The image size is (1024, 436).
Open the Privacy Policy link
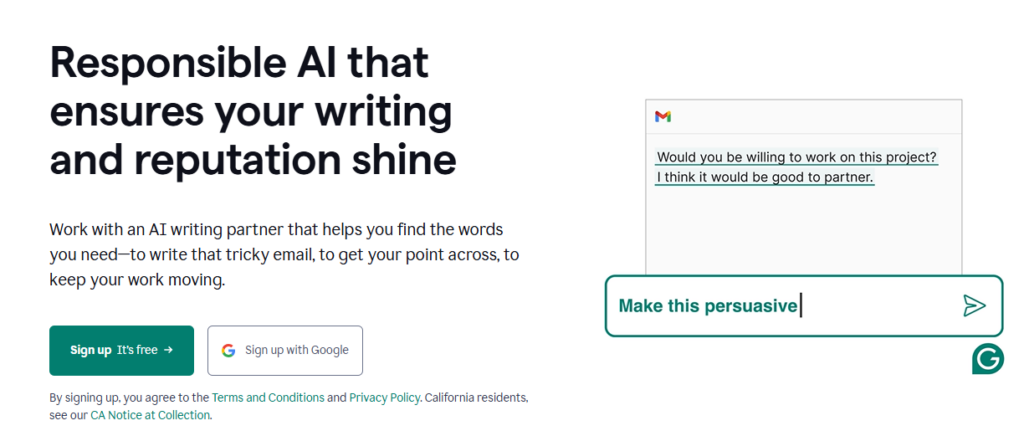(384, 397)
